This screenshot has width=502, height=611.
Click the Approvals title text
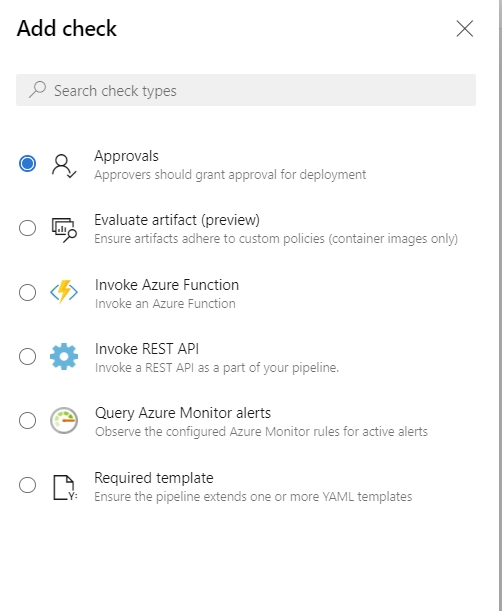coord(126,156)
